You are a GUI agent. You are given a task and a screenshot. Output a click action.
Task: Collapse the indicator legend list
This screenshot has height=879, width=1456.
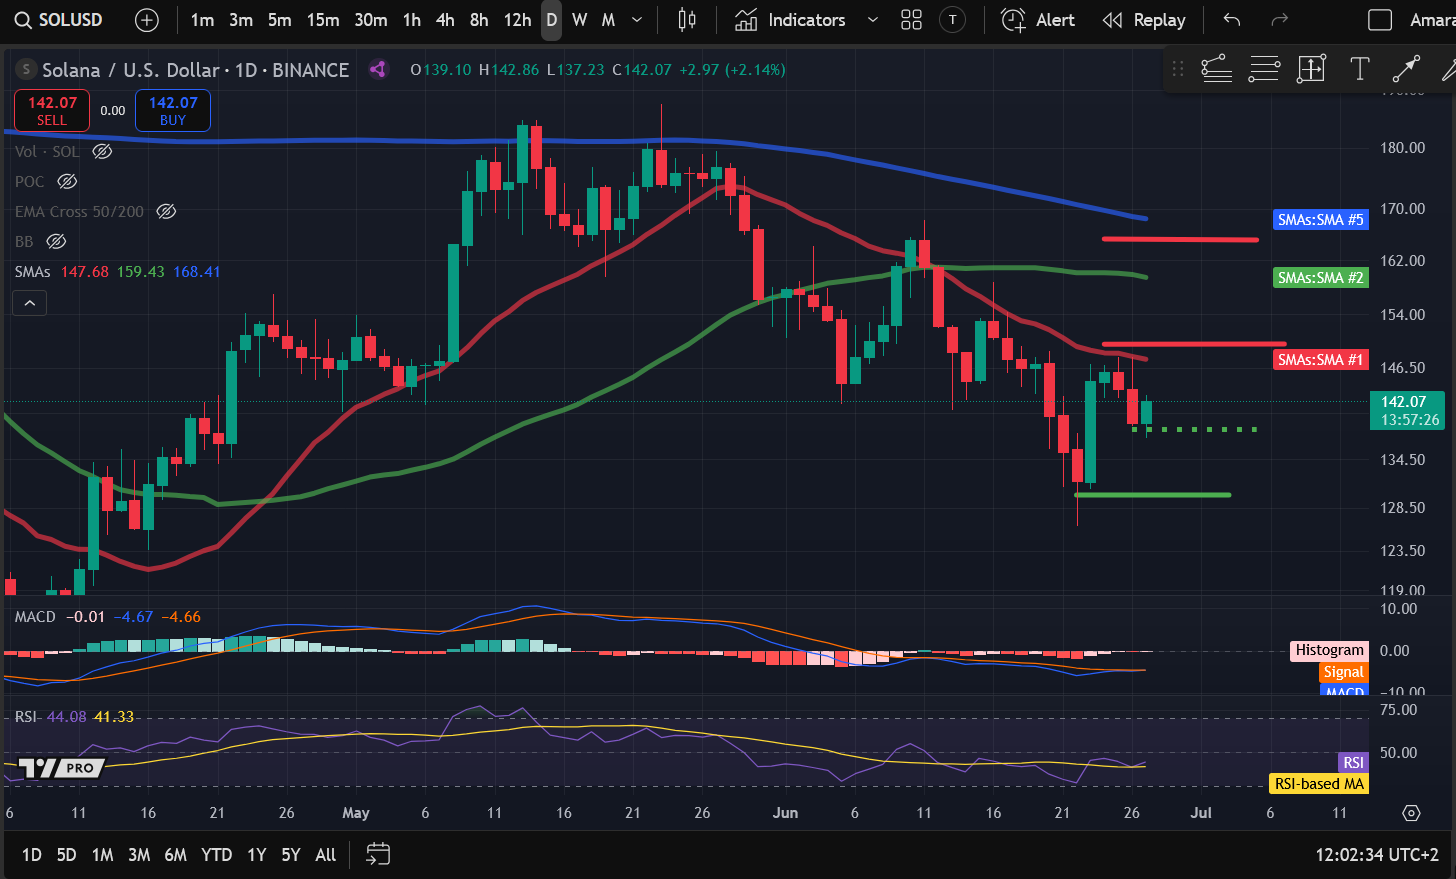[x=30, y=303]
